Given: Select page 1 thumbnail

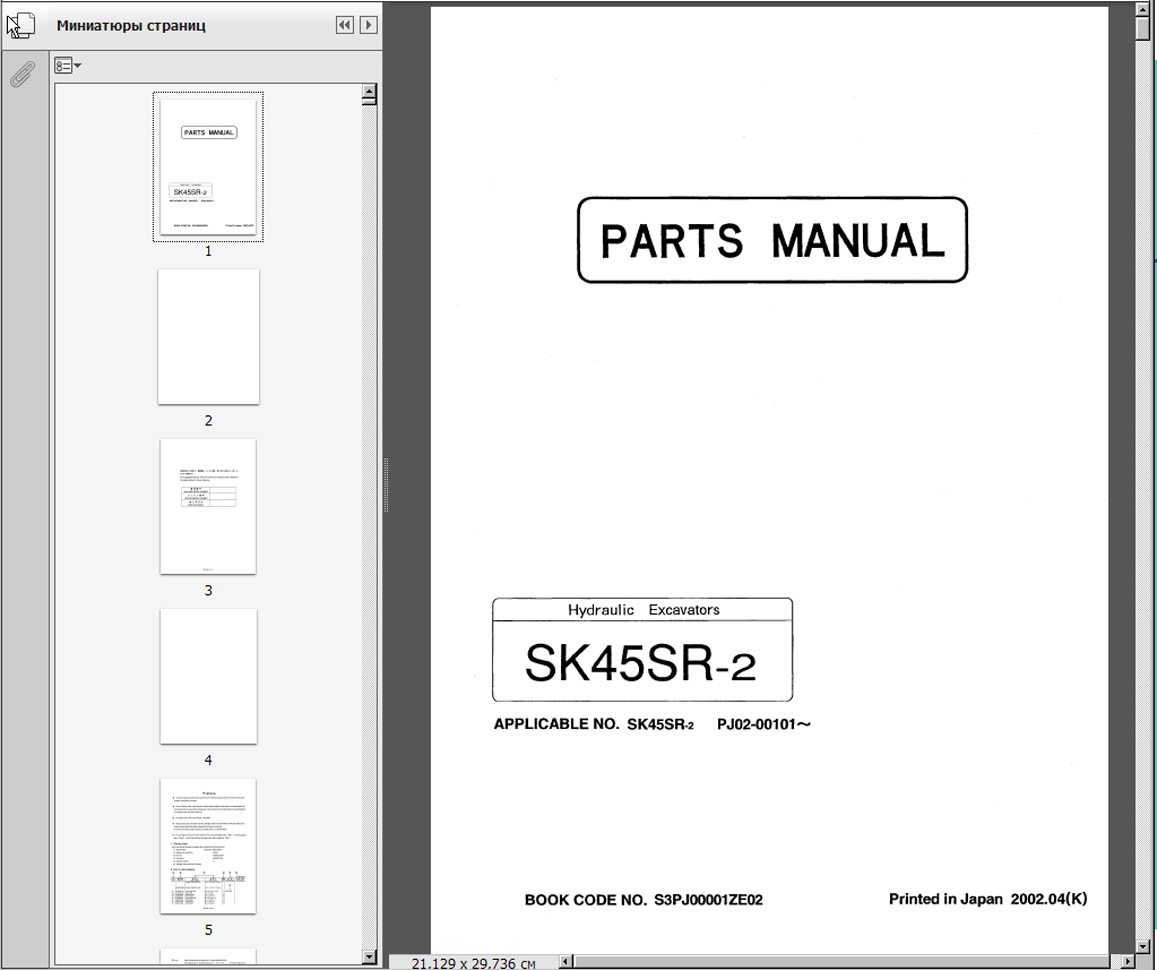Looking at the screenshot, I should point(208,167).
